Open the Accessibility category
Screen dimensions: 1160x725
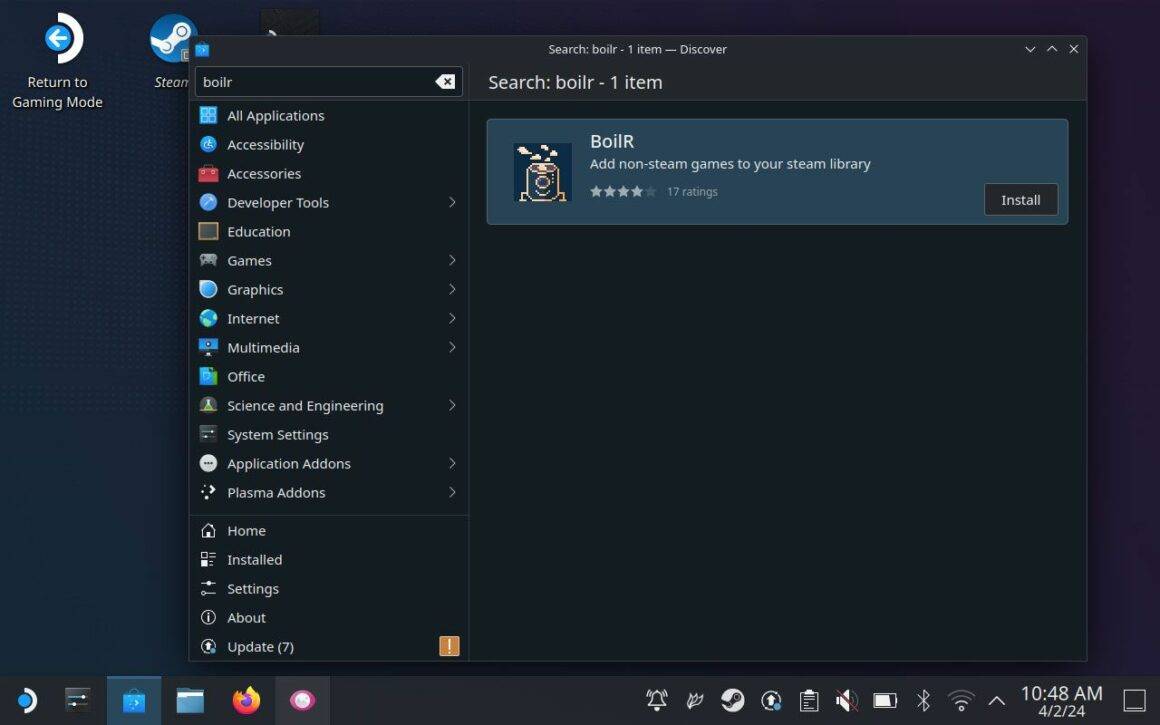pyautogui.click(x=328, y=144)
